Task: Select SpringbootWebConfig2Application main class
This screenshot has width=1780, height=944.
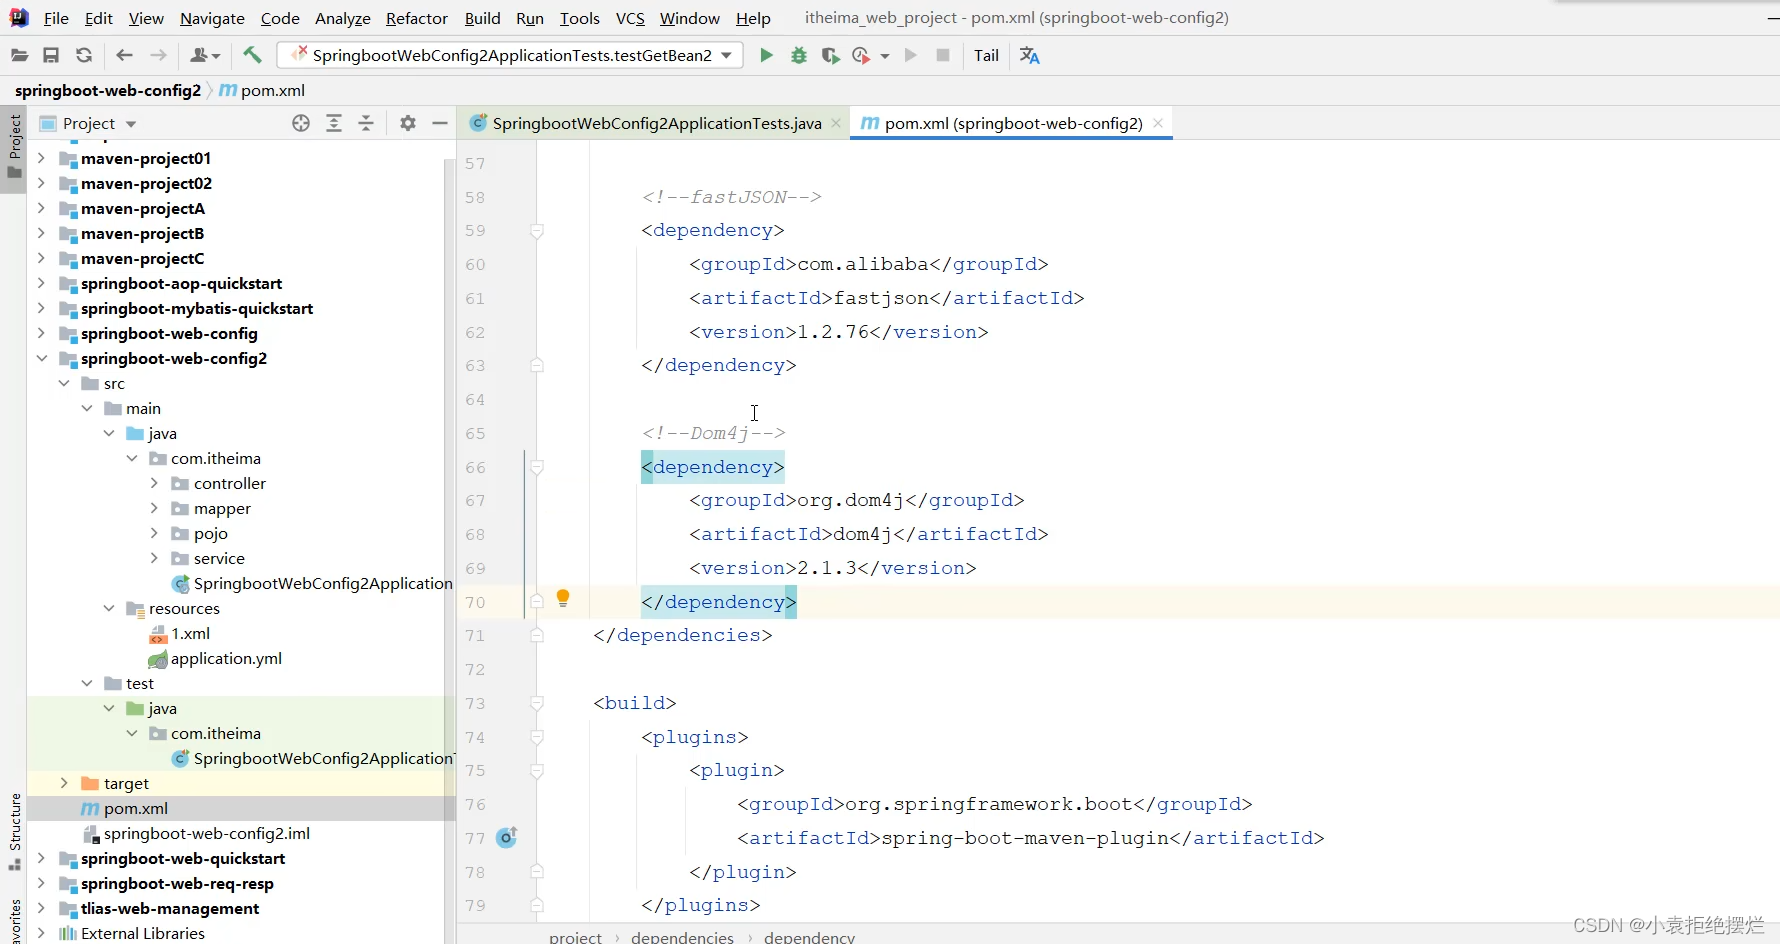Action: 322,583
